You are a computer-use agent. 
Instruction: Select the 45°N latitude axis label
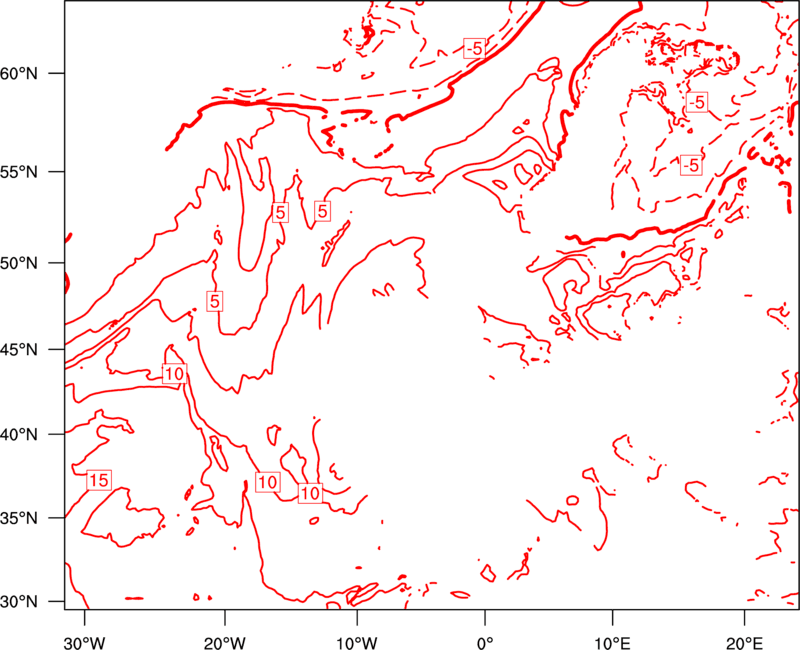click(19, 350)
